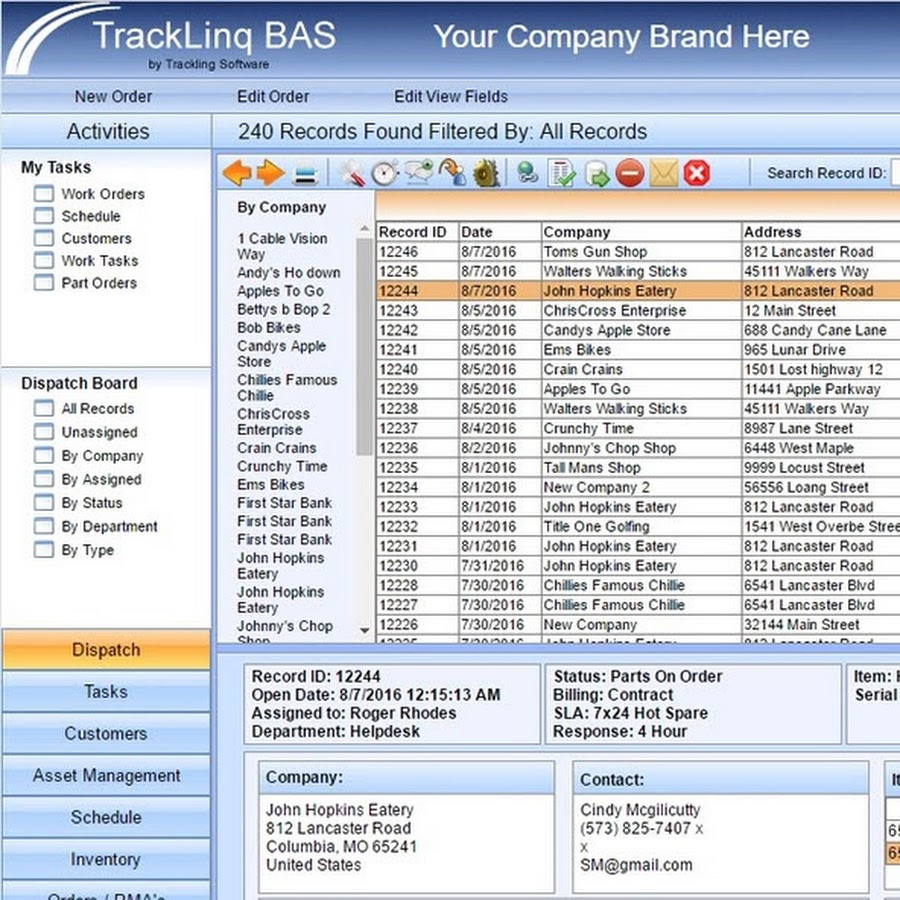The width and height of the screenshot is (900, 900).
Task: Click the reassign user arrow icon
Action: click(x=453, y=173)
